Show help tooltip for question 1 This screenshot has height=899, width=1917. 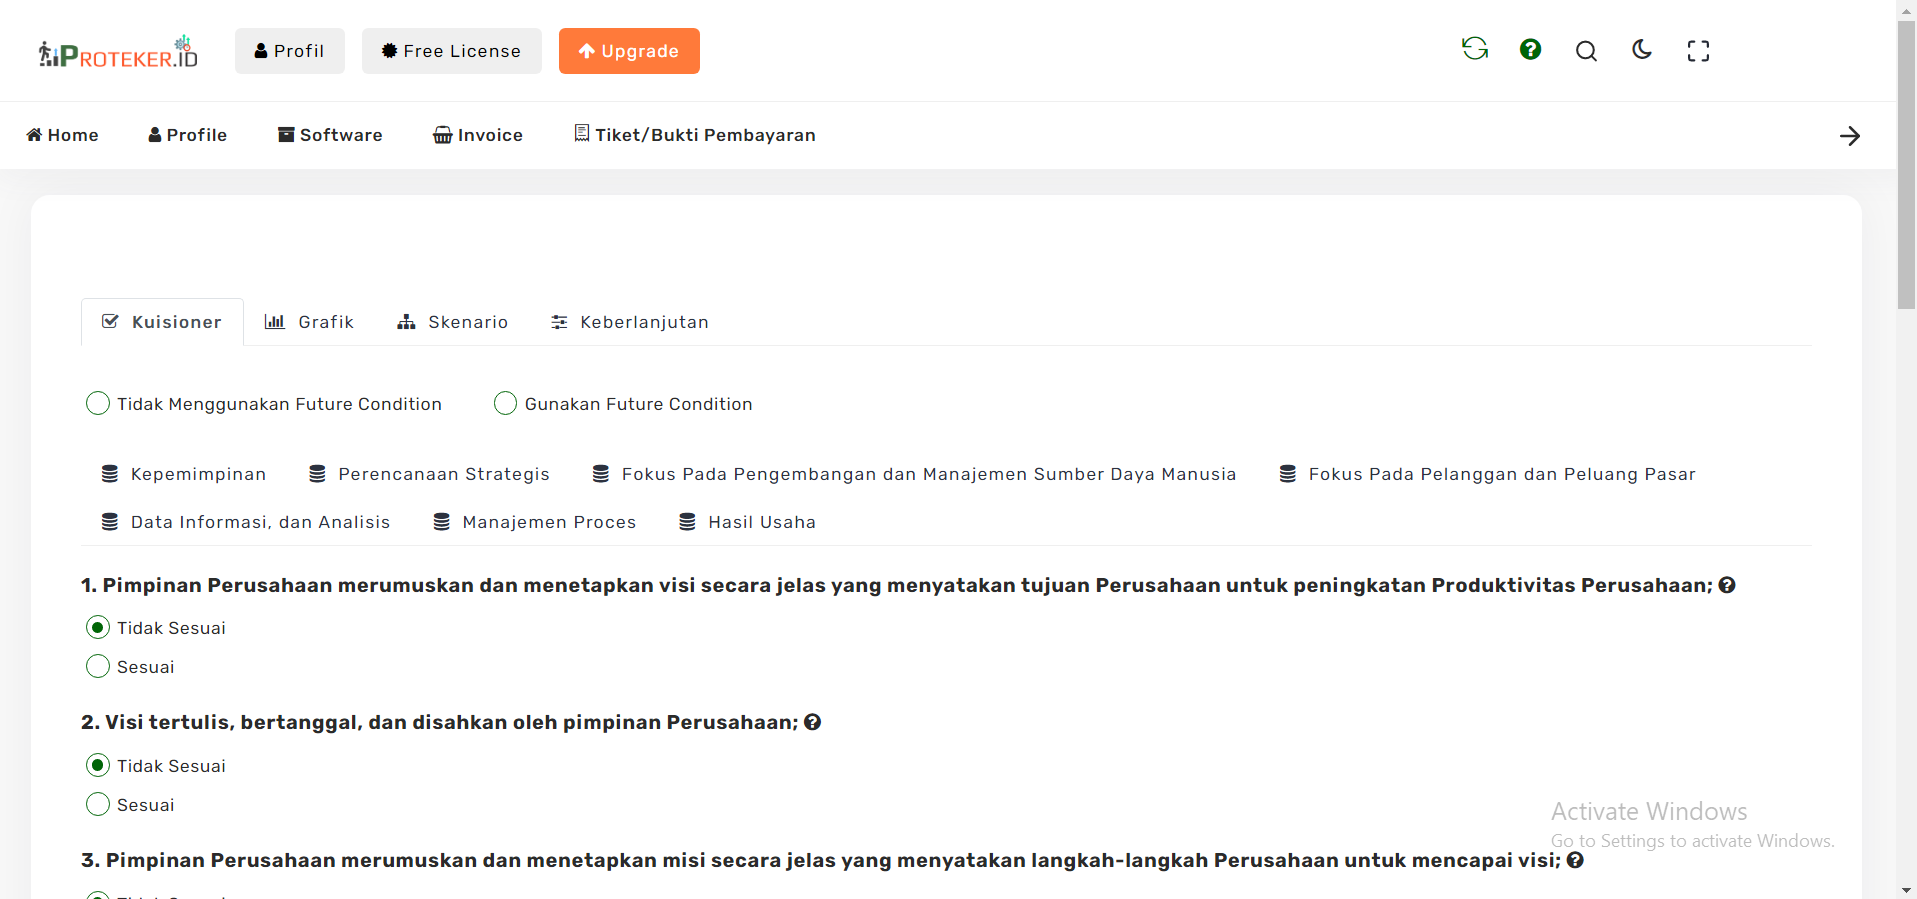(1727, 585)
